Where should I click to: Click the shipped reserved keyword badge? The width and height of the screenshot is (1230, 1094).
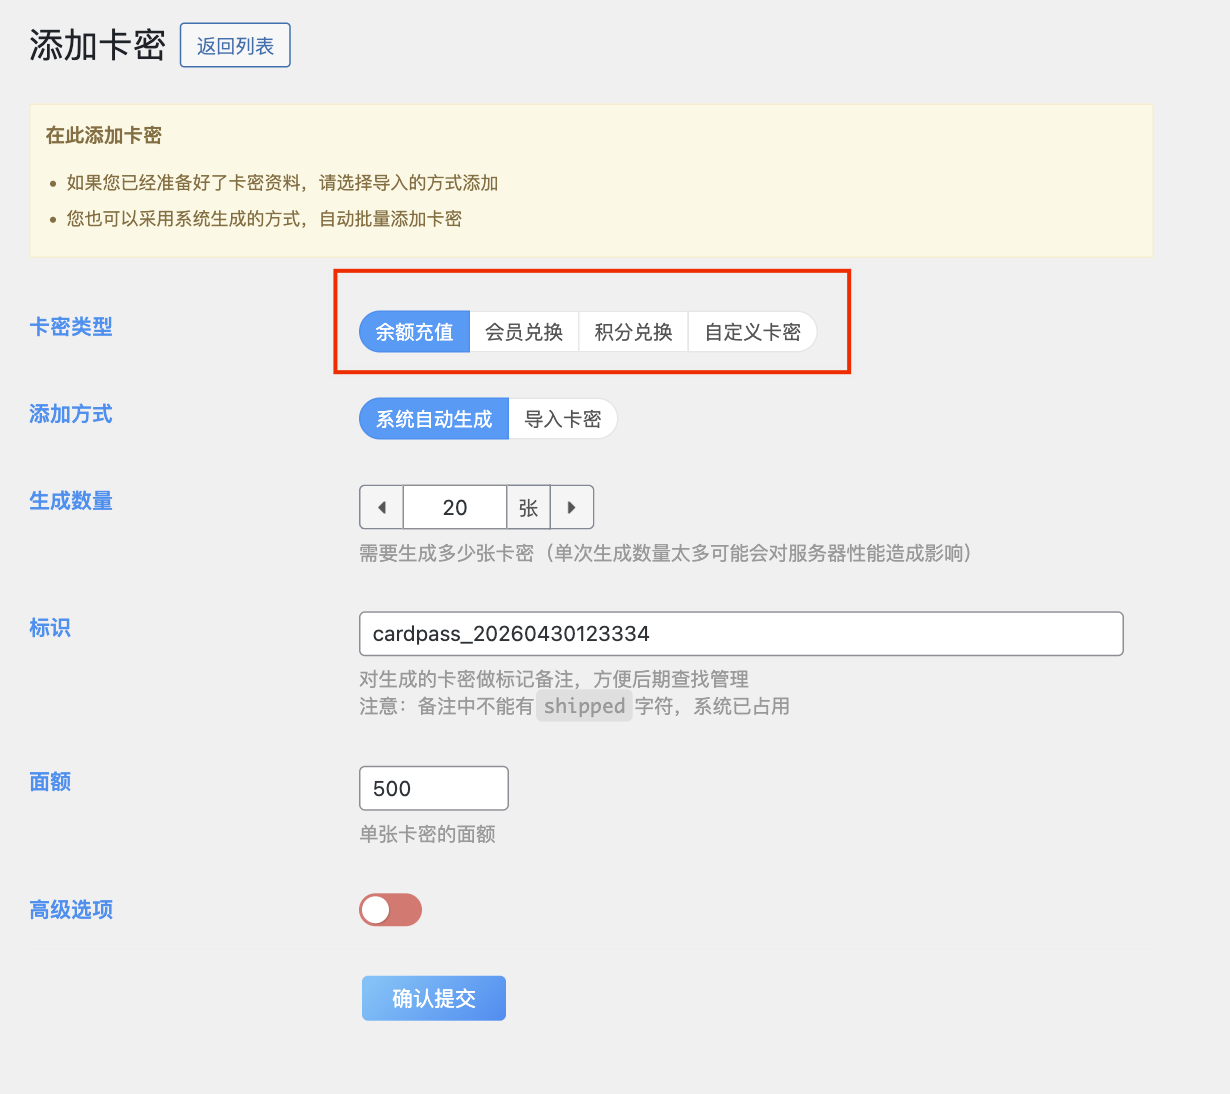click(584, 706)
